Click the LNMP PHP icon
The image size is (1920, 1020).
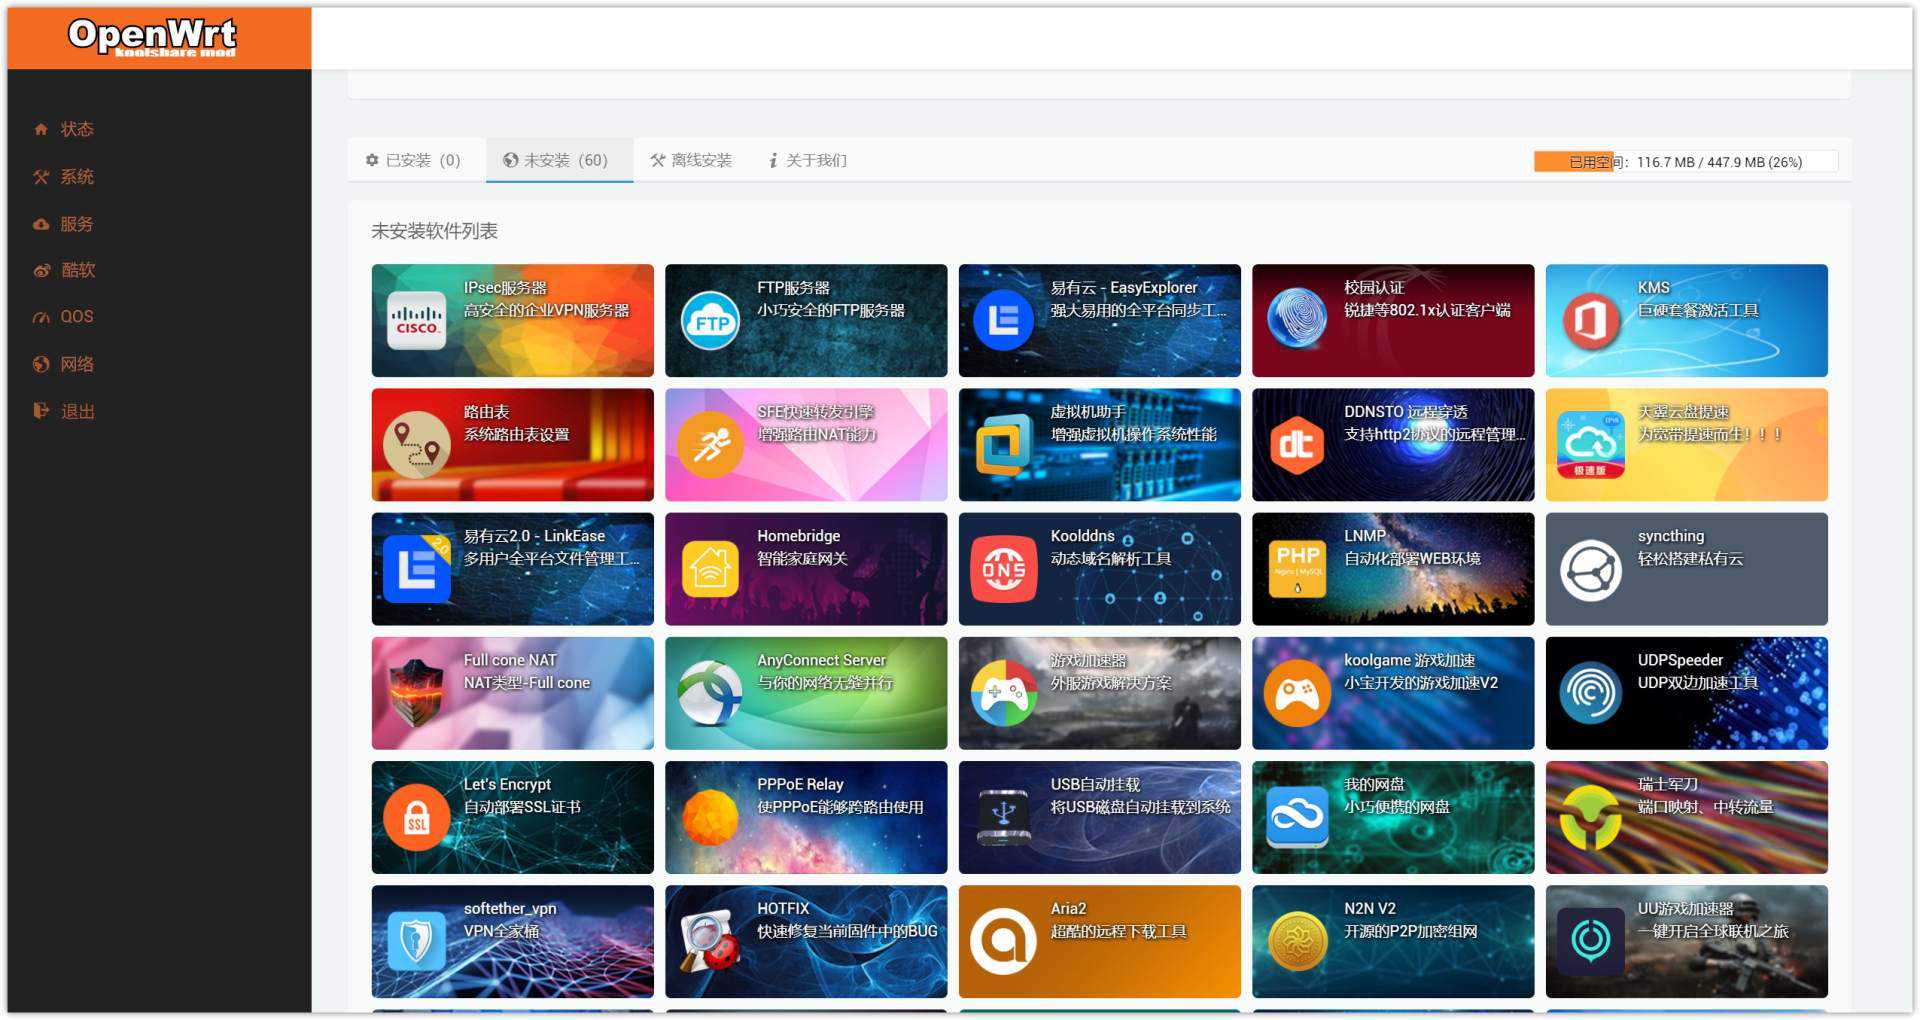(1296, 569)
